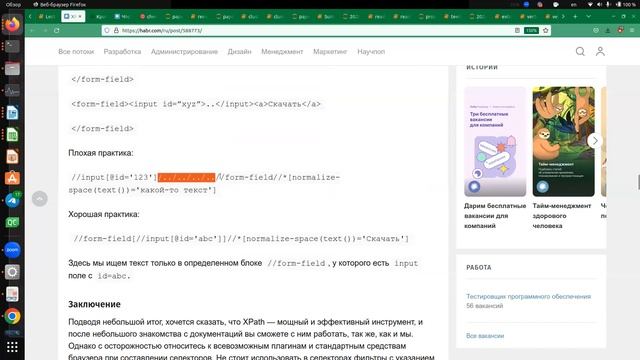Open the volume indicator in top bar

pyautogui.click(x=599, y=4)
